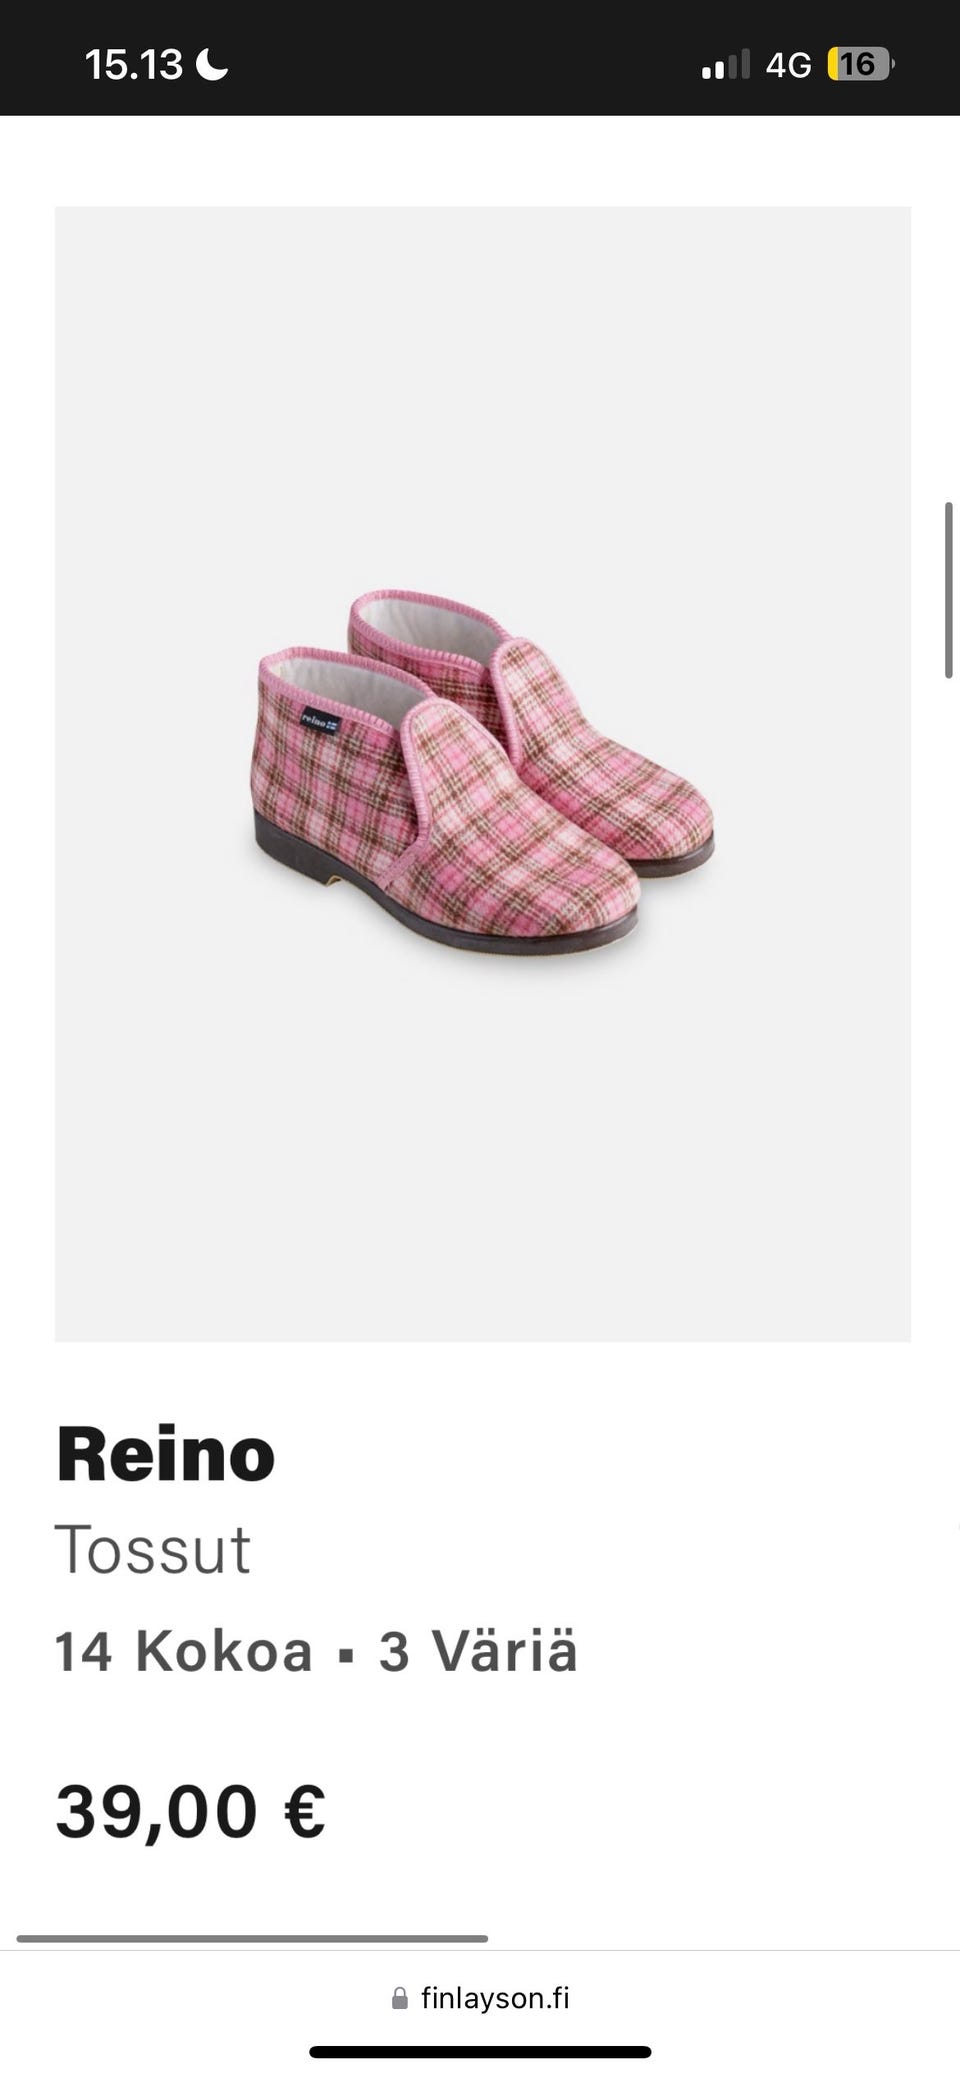960x2078 pixels.
Task: Tap the 15.13 clock in status bar
Action: (x=134, y=65)
